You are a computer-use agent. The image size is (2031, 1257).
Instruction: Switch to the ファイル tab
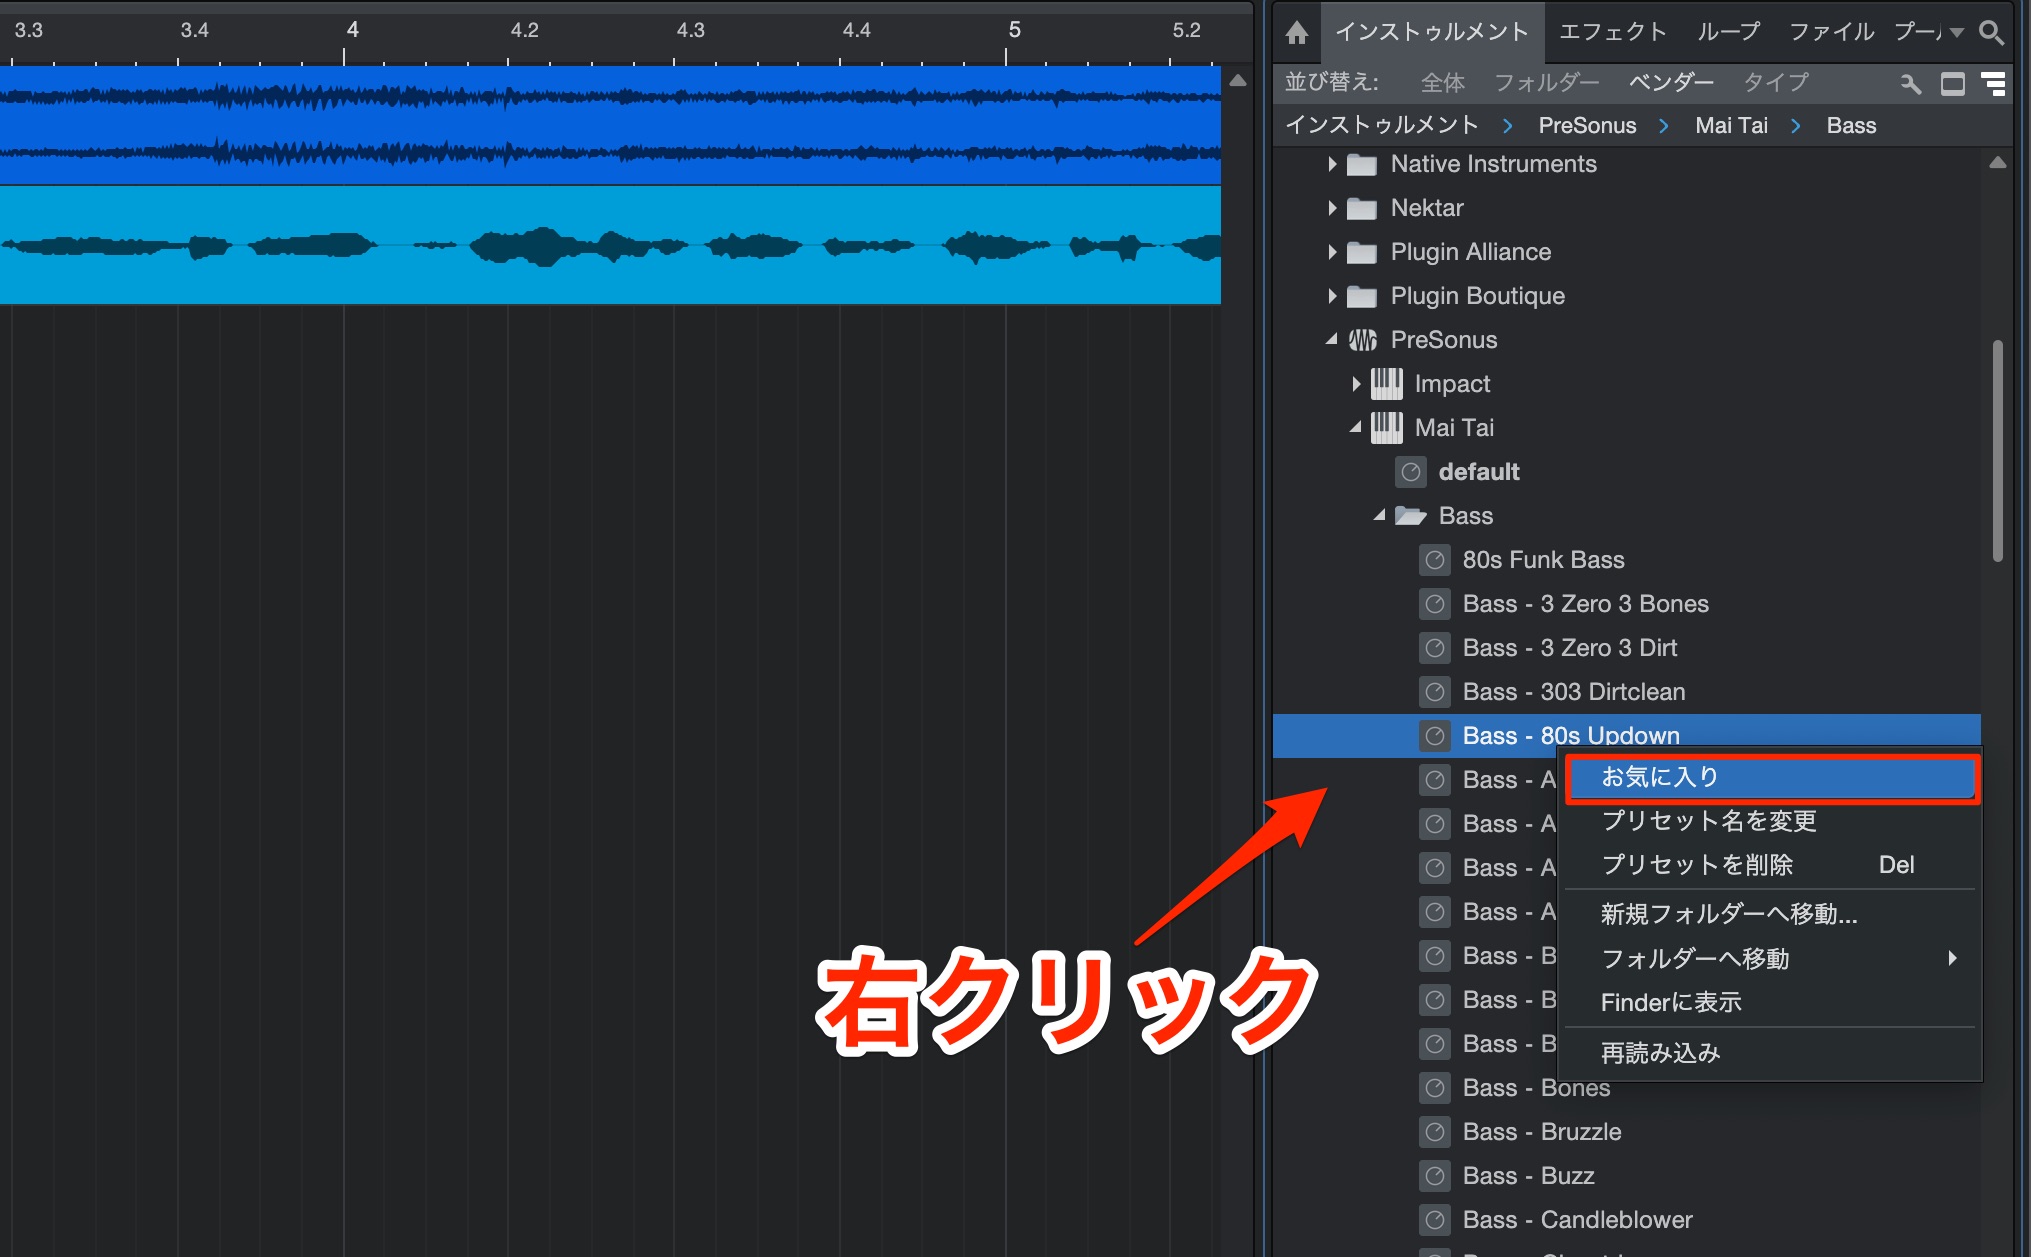point(1831,32)
